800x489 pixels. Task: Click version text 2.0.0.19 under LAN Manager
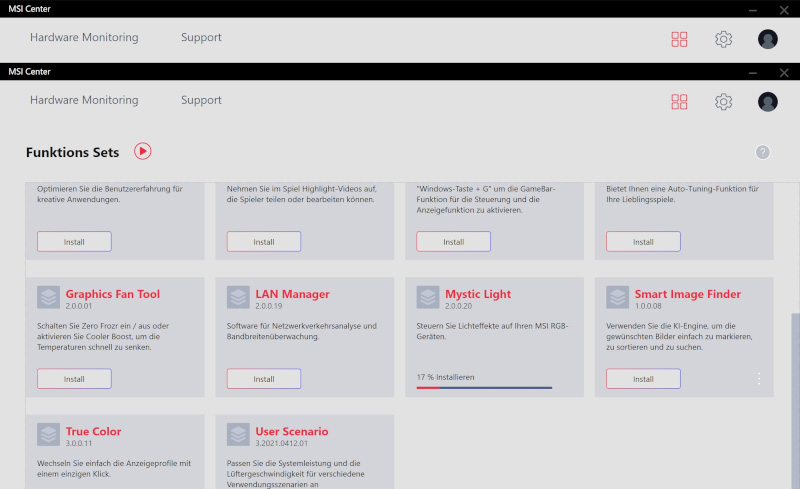point(269,306)
